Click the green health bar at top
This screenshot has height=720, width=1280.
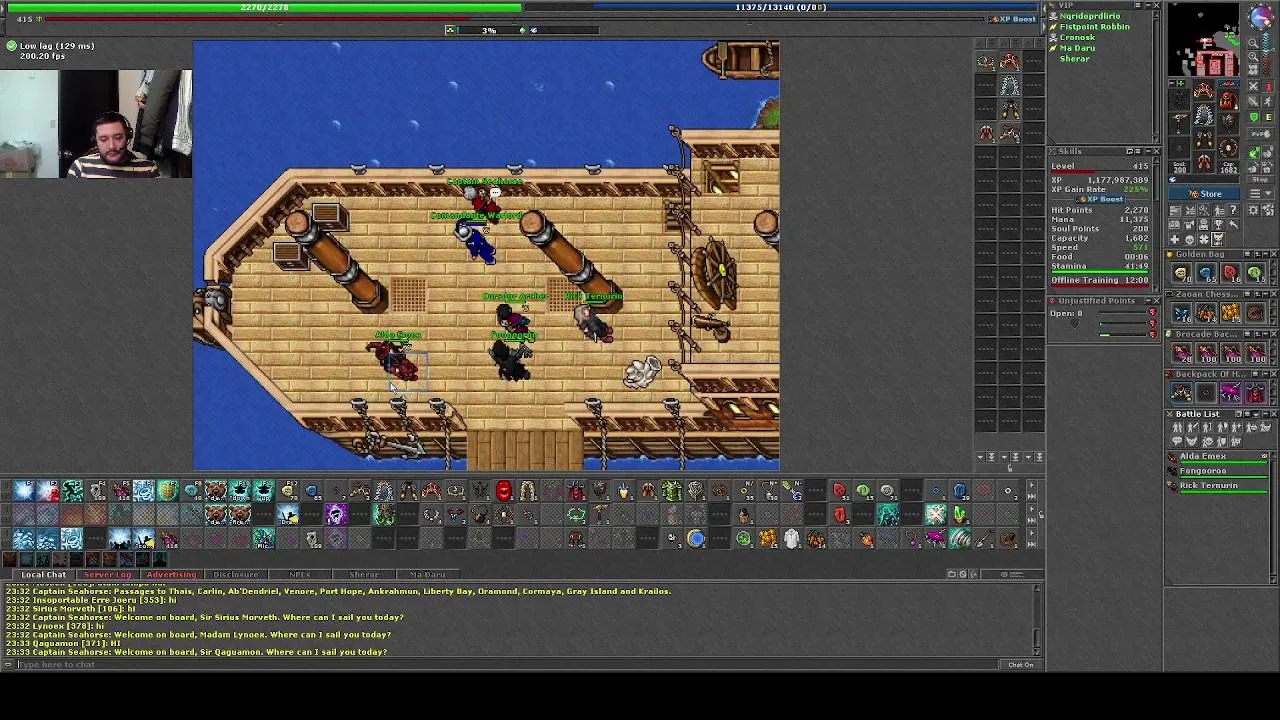pos(264,7)
